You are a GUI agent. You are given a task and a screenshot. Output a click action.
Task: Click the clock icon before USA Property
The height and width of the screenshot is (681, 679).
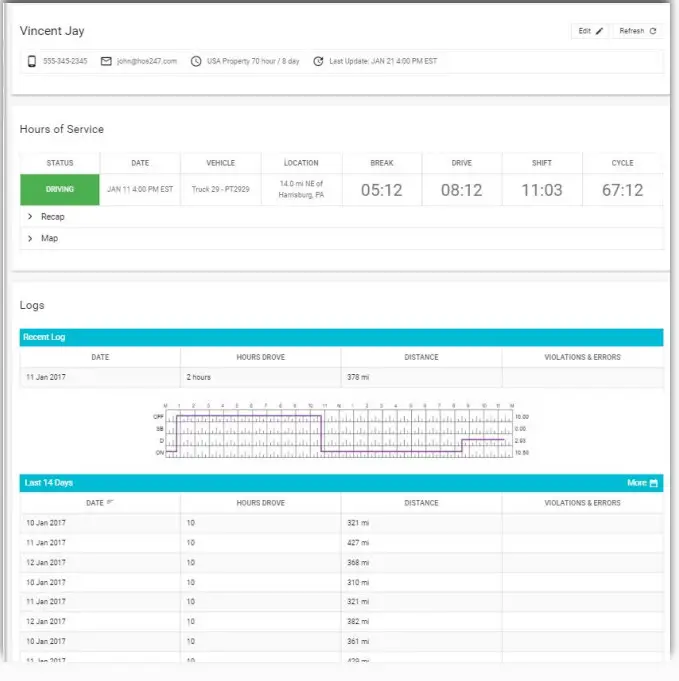pyautogui.click(x=196, y=61)
